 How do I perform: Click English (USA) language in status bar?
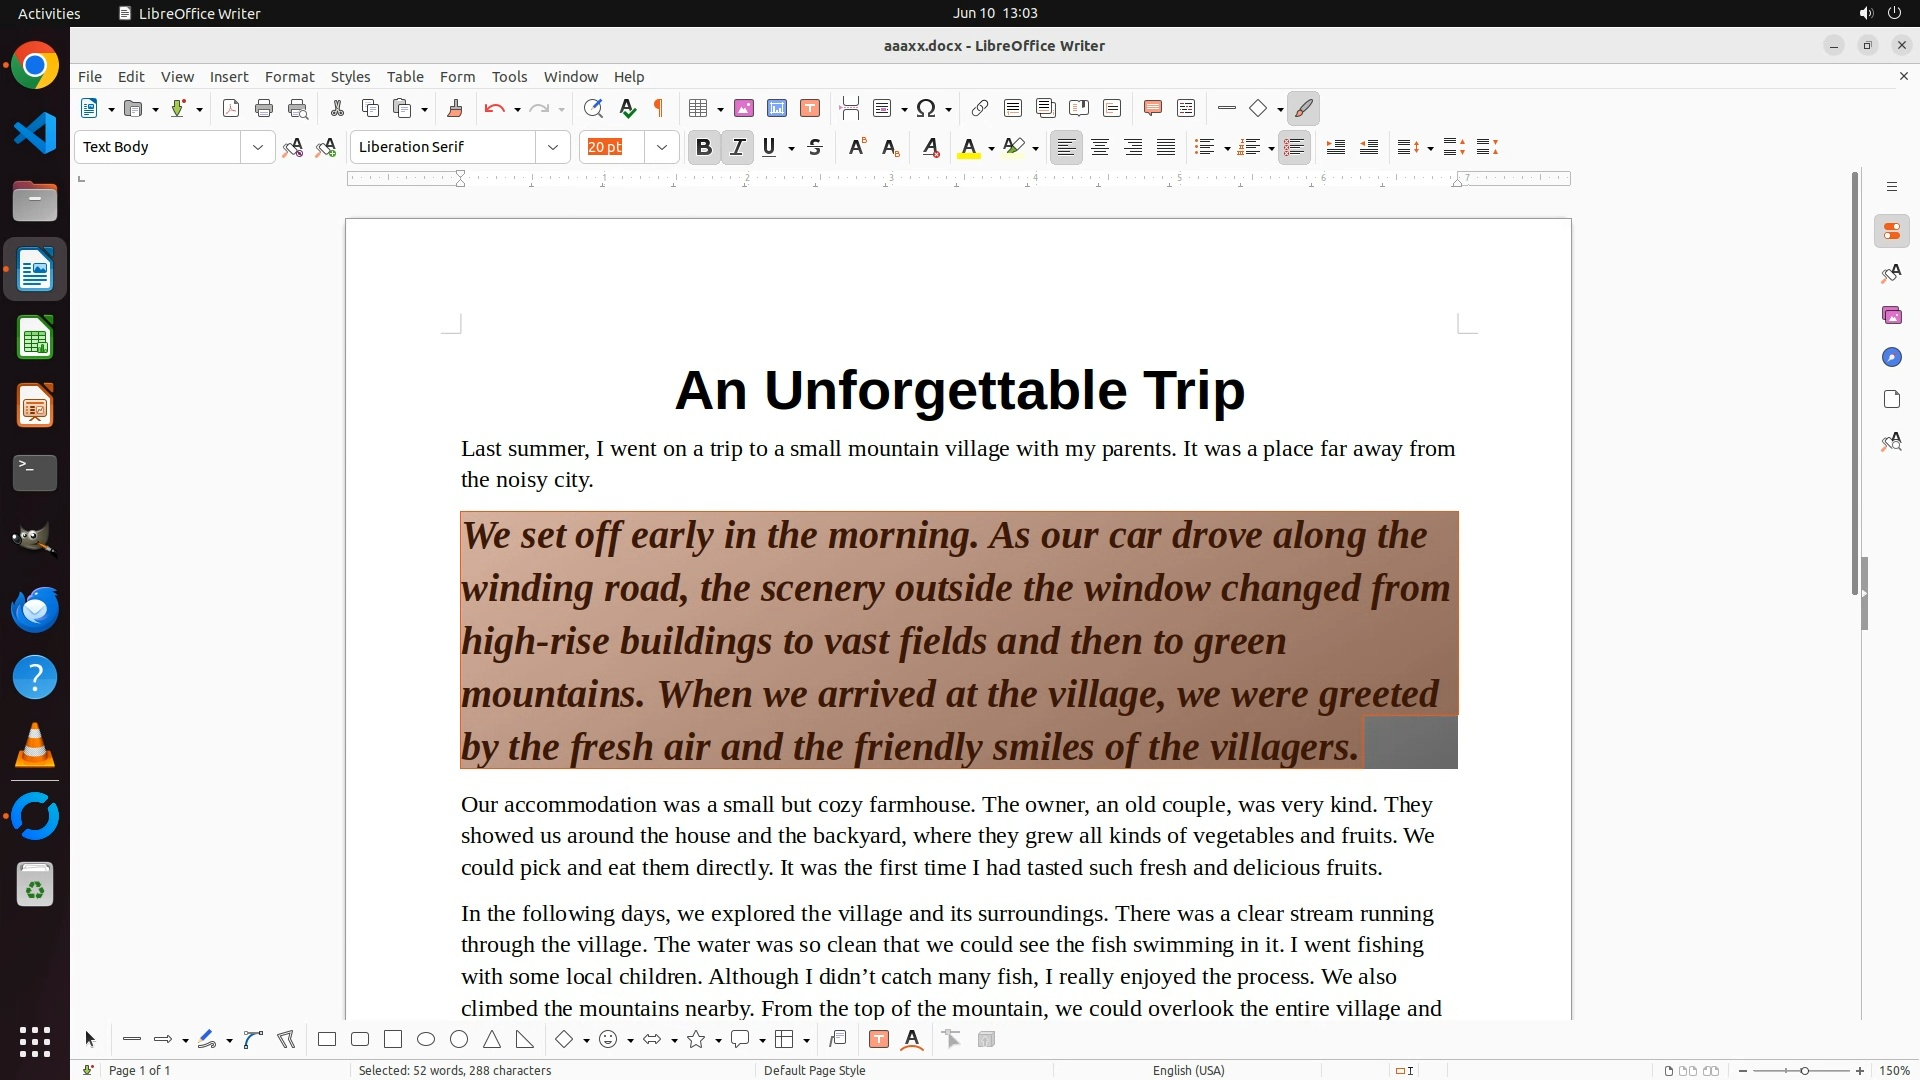tap(1188, 1070)
